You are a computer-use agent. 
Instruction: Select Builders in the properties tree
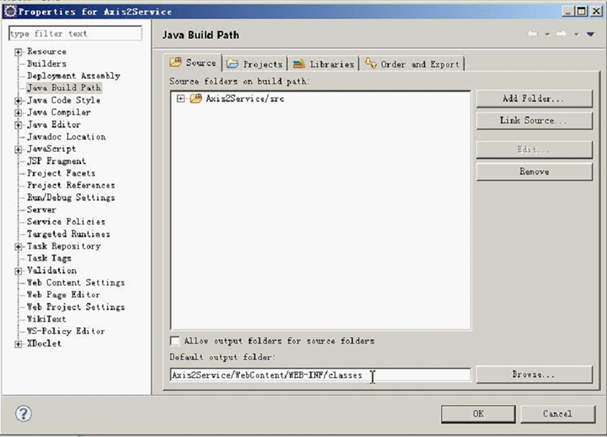pos(47,63)
